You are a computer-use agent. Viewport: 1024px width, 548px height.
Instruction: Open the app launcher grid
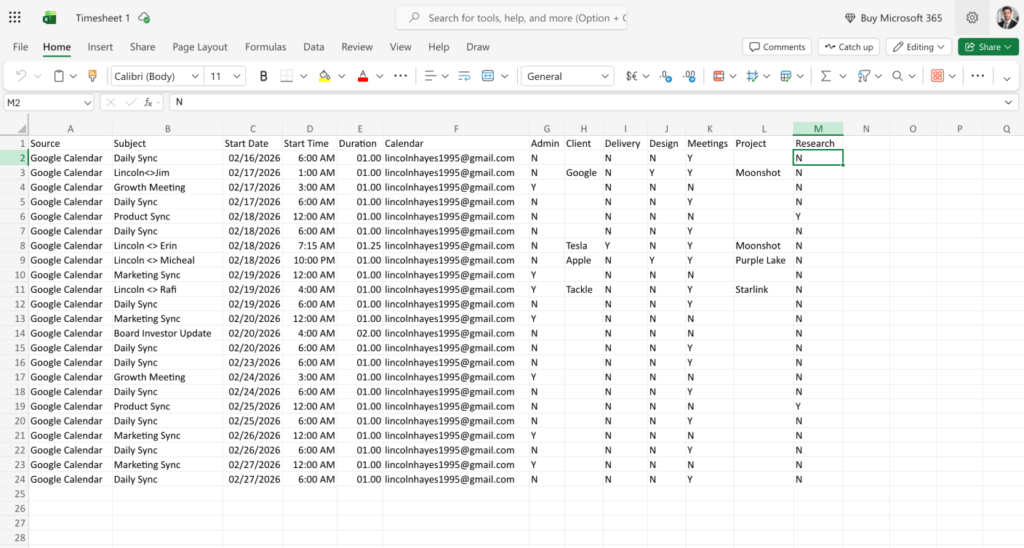tap(14, 18)
